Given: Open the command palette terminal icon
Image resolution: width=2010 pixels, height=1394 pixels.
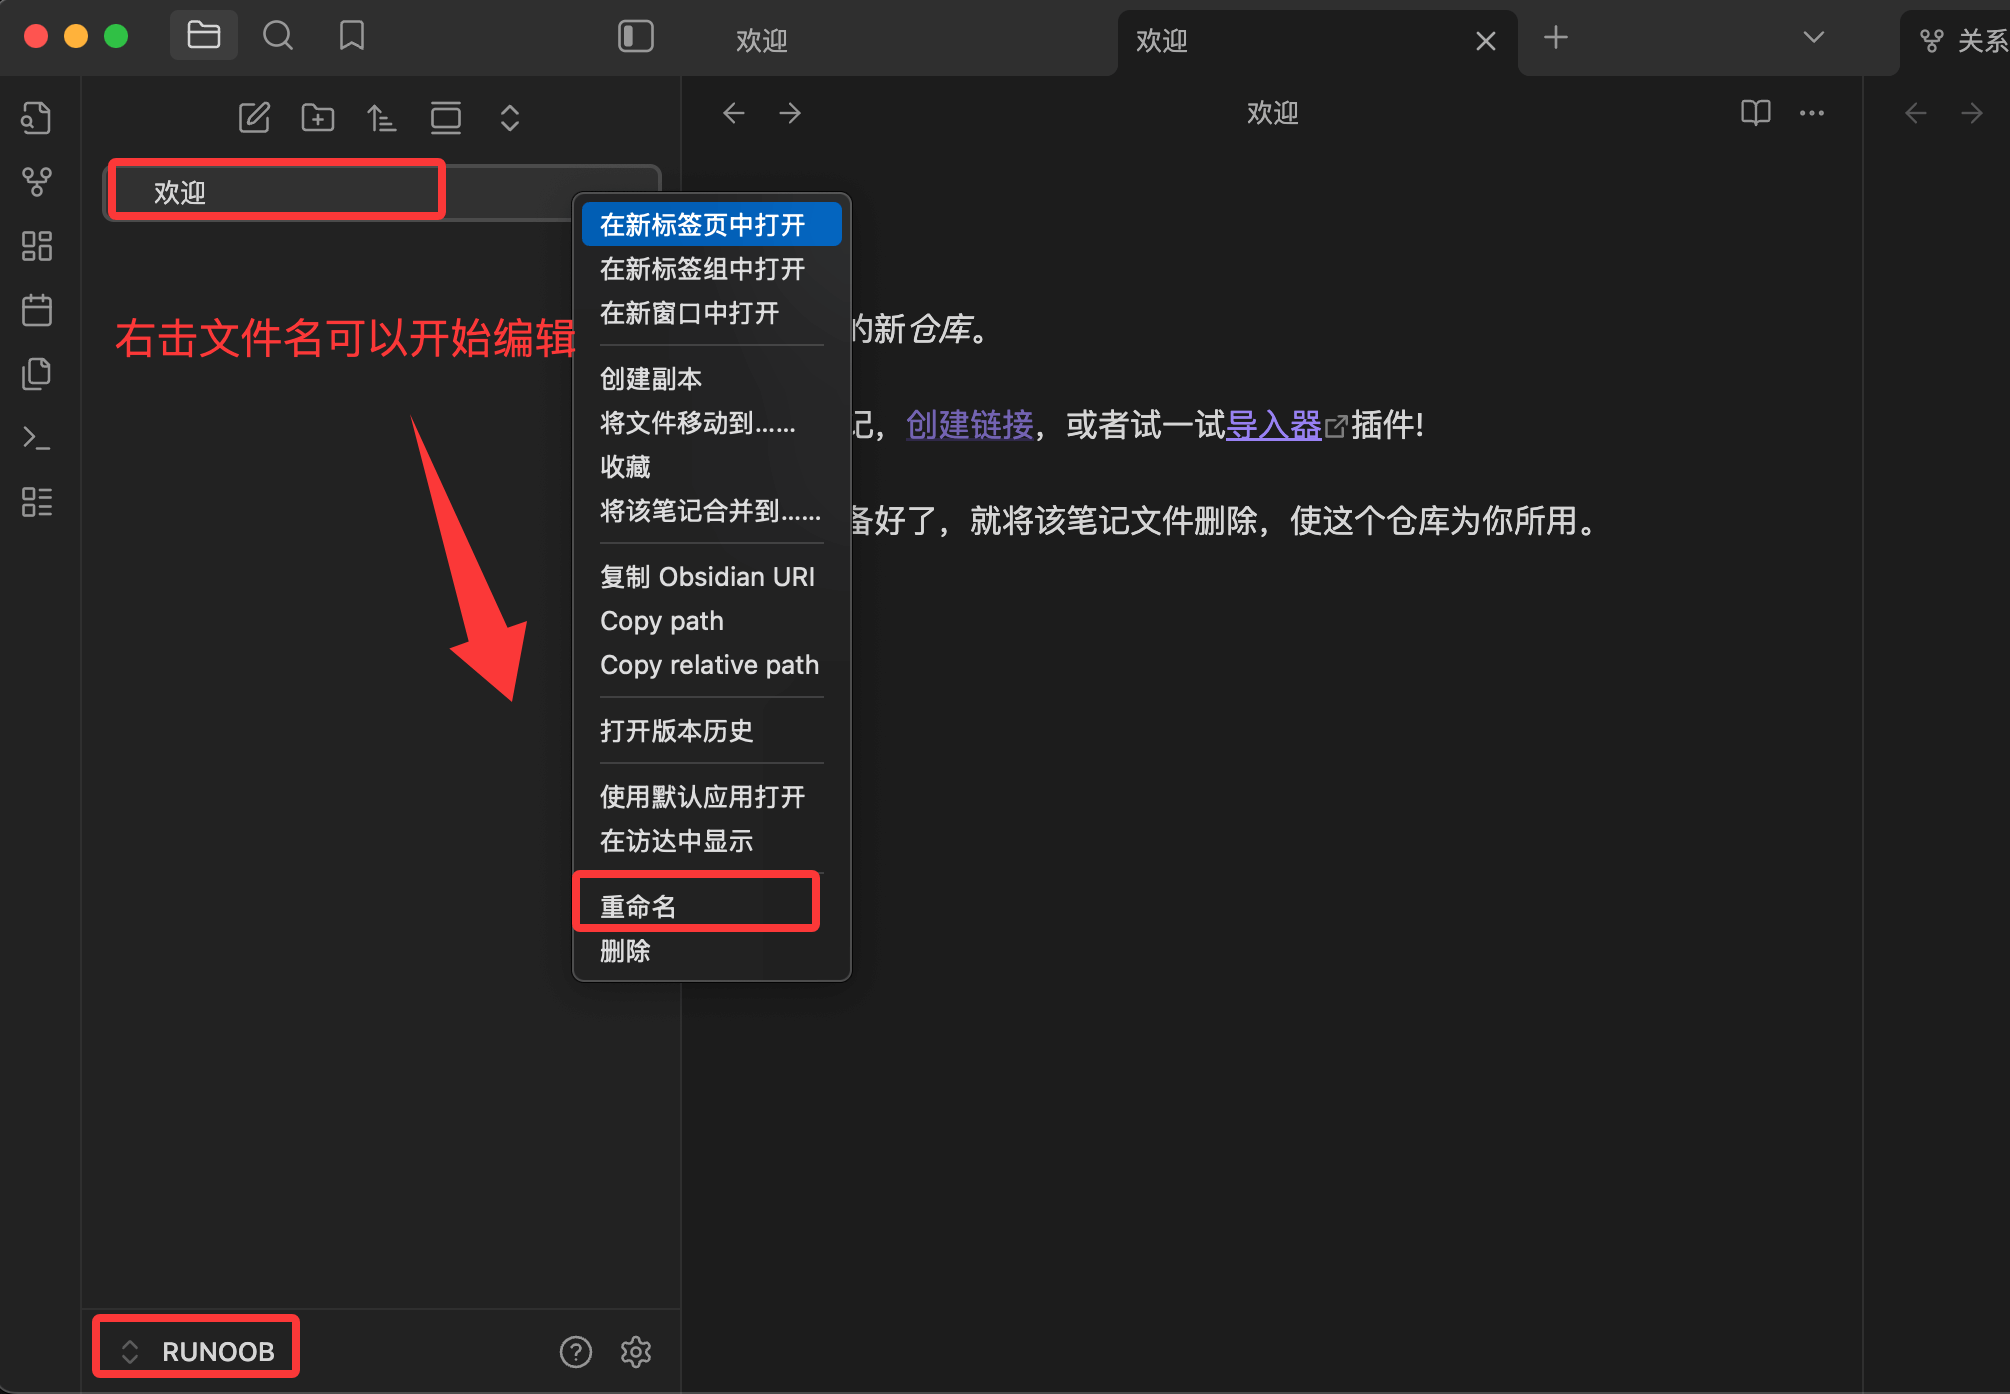Looking at the screenshot, I should click(37, 438).
